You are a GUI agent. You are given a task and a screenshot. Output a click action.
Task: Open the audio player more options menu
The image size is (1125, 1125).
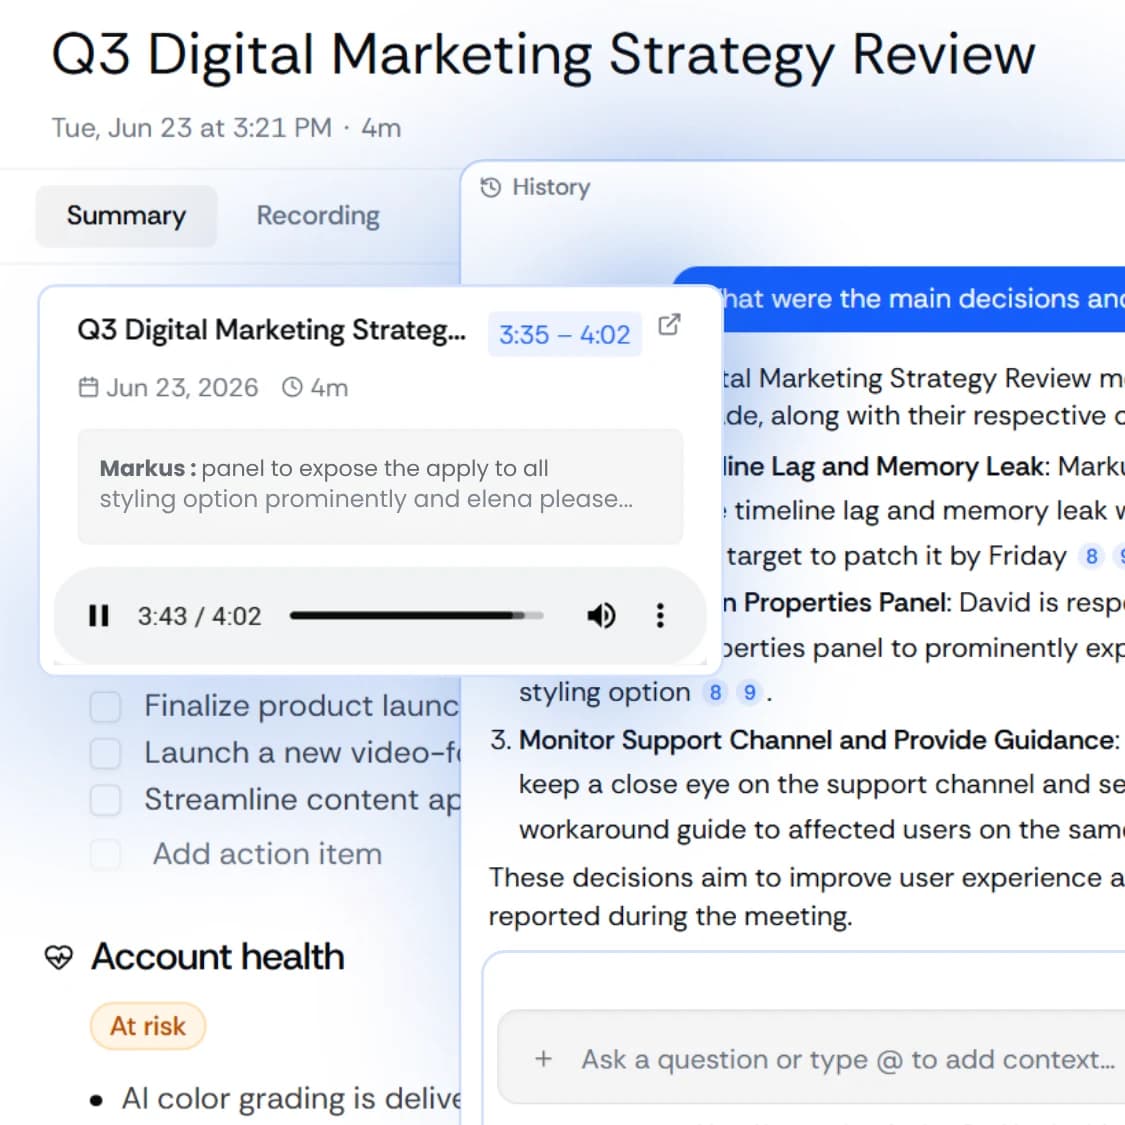(x=660, y=616)
